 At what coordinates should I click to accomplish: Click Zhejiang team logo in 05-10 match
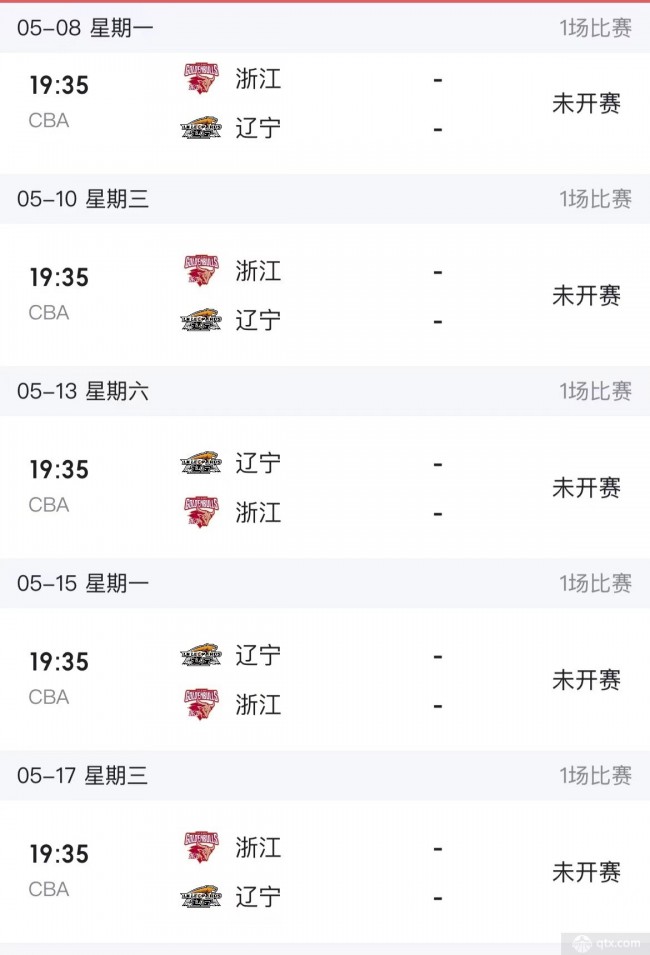[201, 270]
